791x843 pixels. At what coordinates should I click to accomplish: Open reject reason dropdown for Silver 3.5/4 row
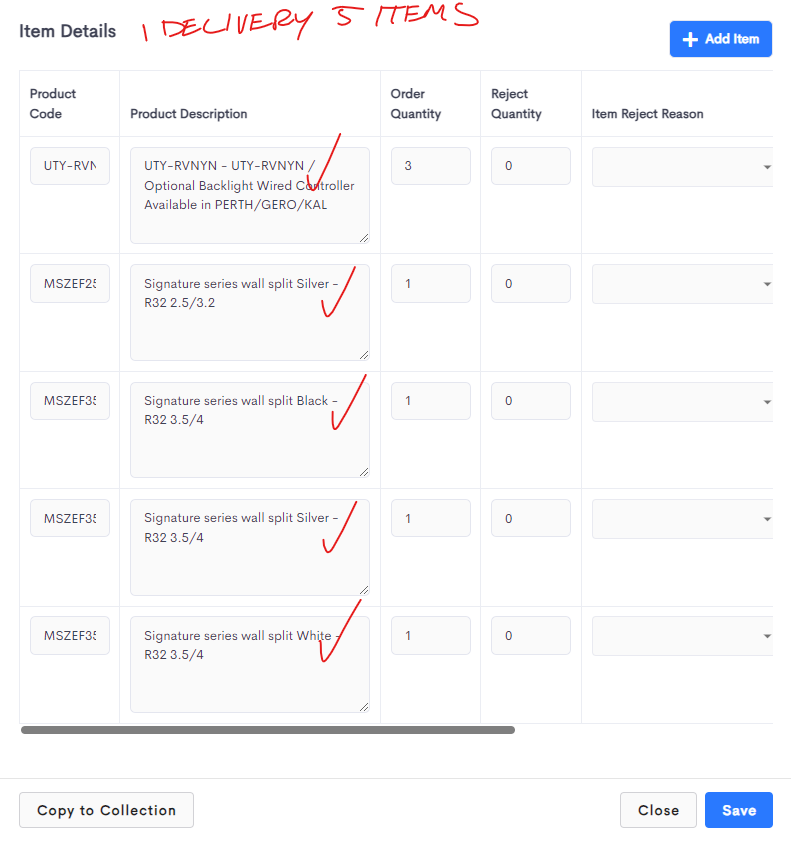[682, 519]
